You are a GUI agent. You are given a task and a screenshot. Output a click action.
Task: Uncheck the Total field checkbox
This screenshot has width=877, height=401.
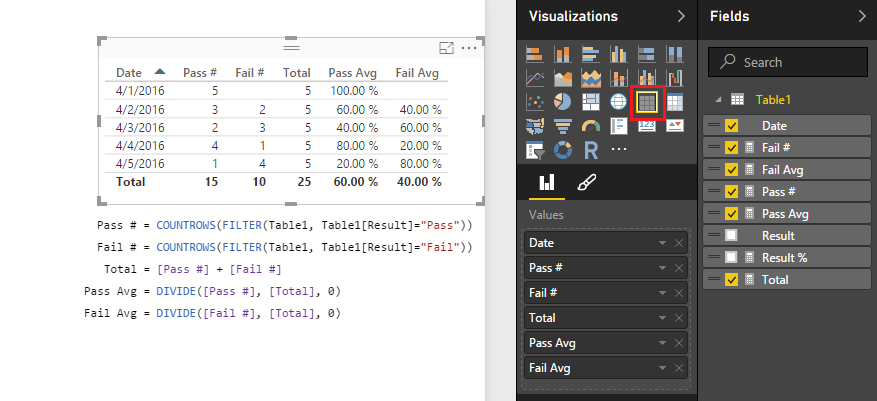(x=731, y=280)
